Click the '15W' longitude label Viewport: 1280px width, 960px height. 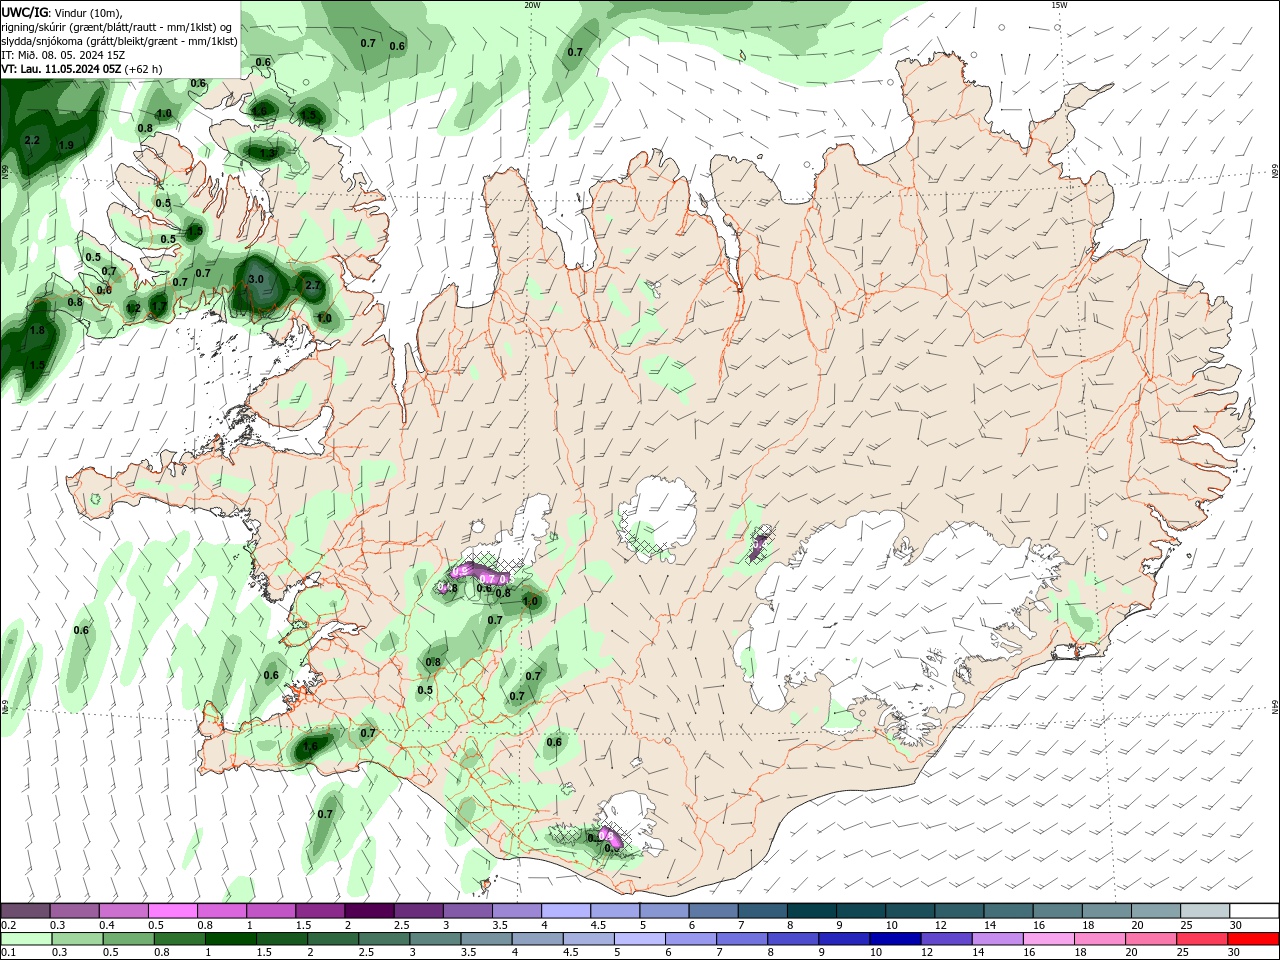click(x=1058, y=5)
